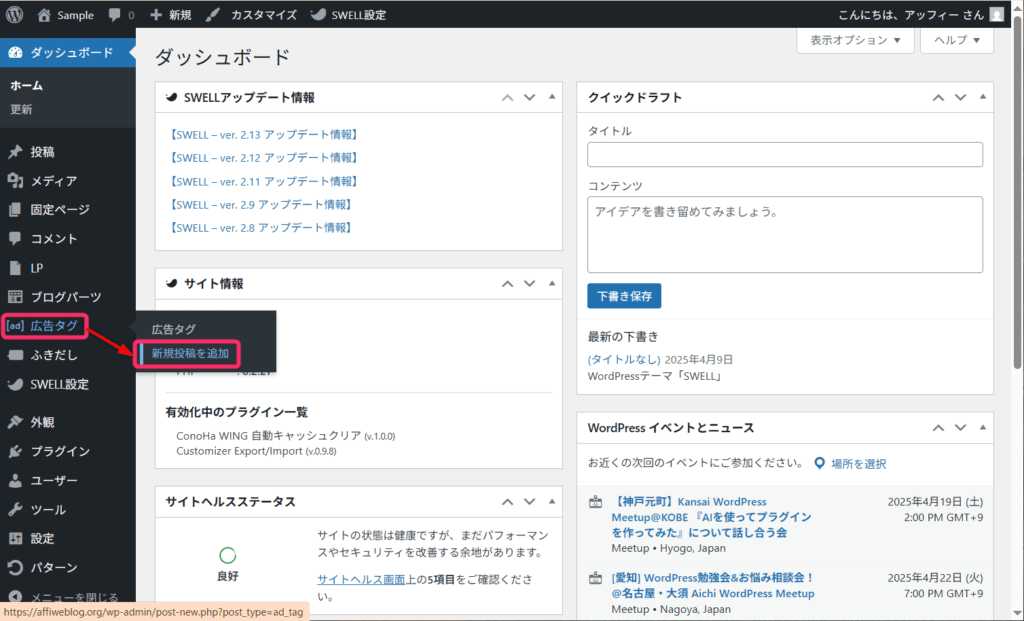Open サイトヘルス画面 link
1024x621 pixels.
(x=361, y=579)
